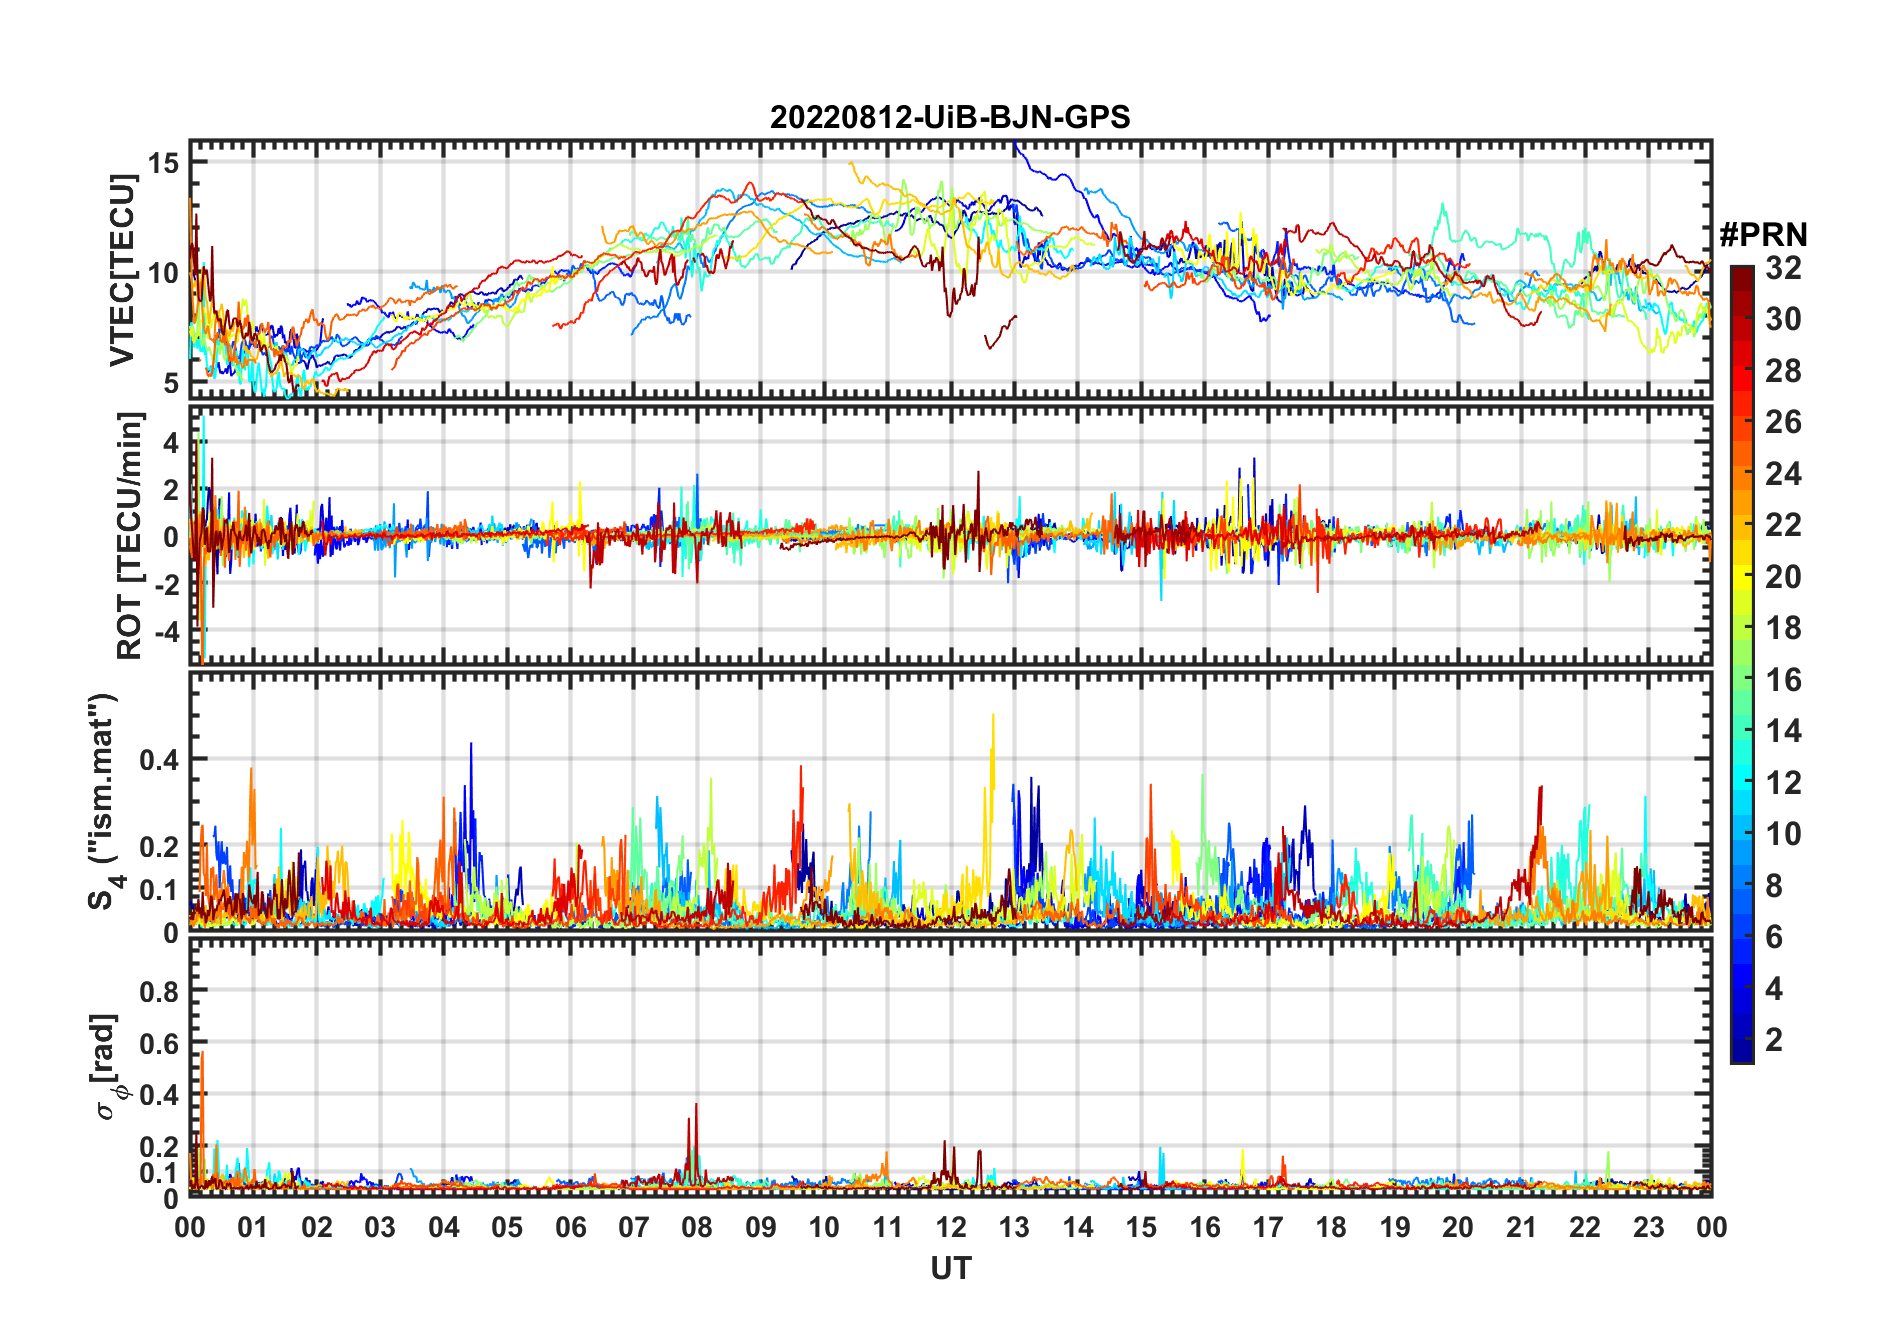Select ROT axis tick label -2
Image resolution: width=1902 pixels, height=1330 pixels.
(165, 584)
